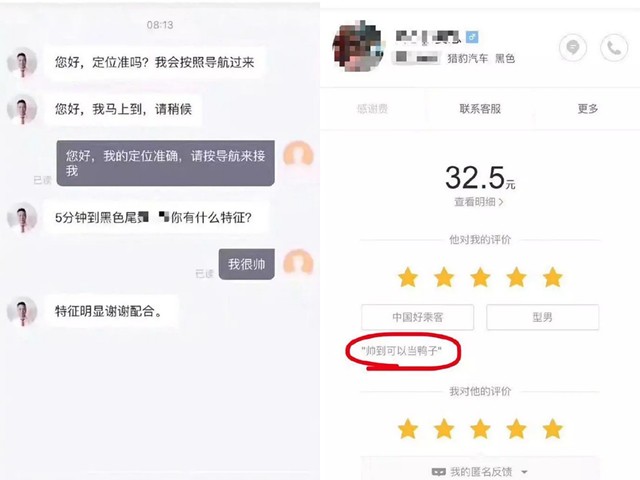The width and height of the screenshot is (640, 480).
Task: Tap passenger avatar beside 我很帅 message
Action: point(298,264)
